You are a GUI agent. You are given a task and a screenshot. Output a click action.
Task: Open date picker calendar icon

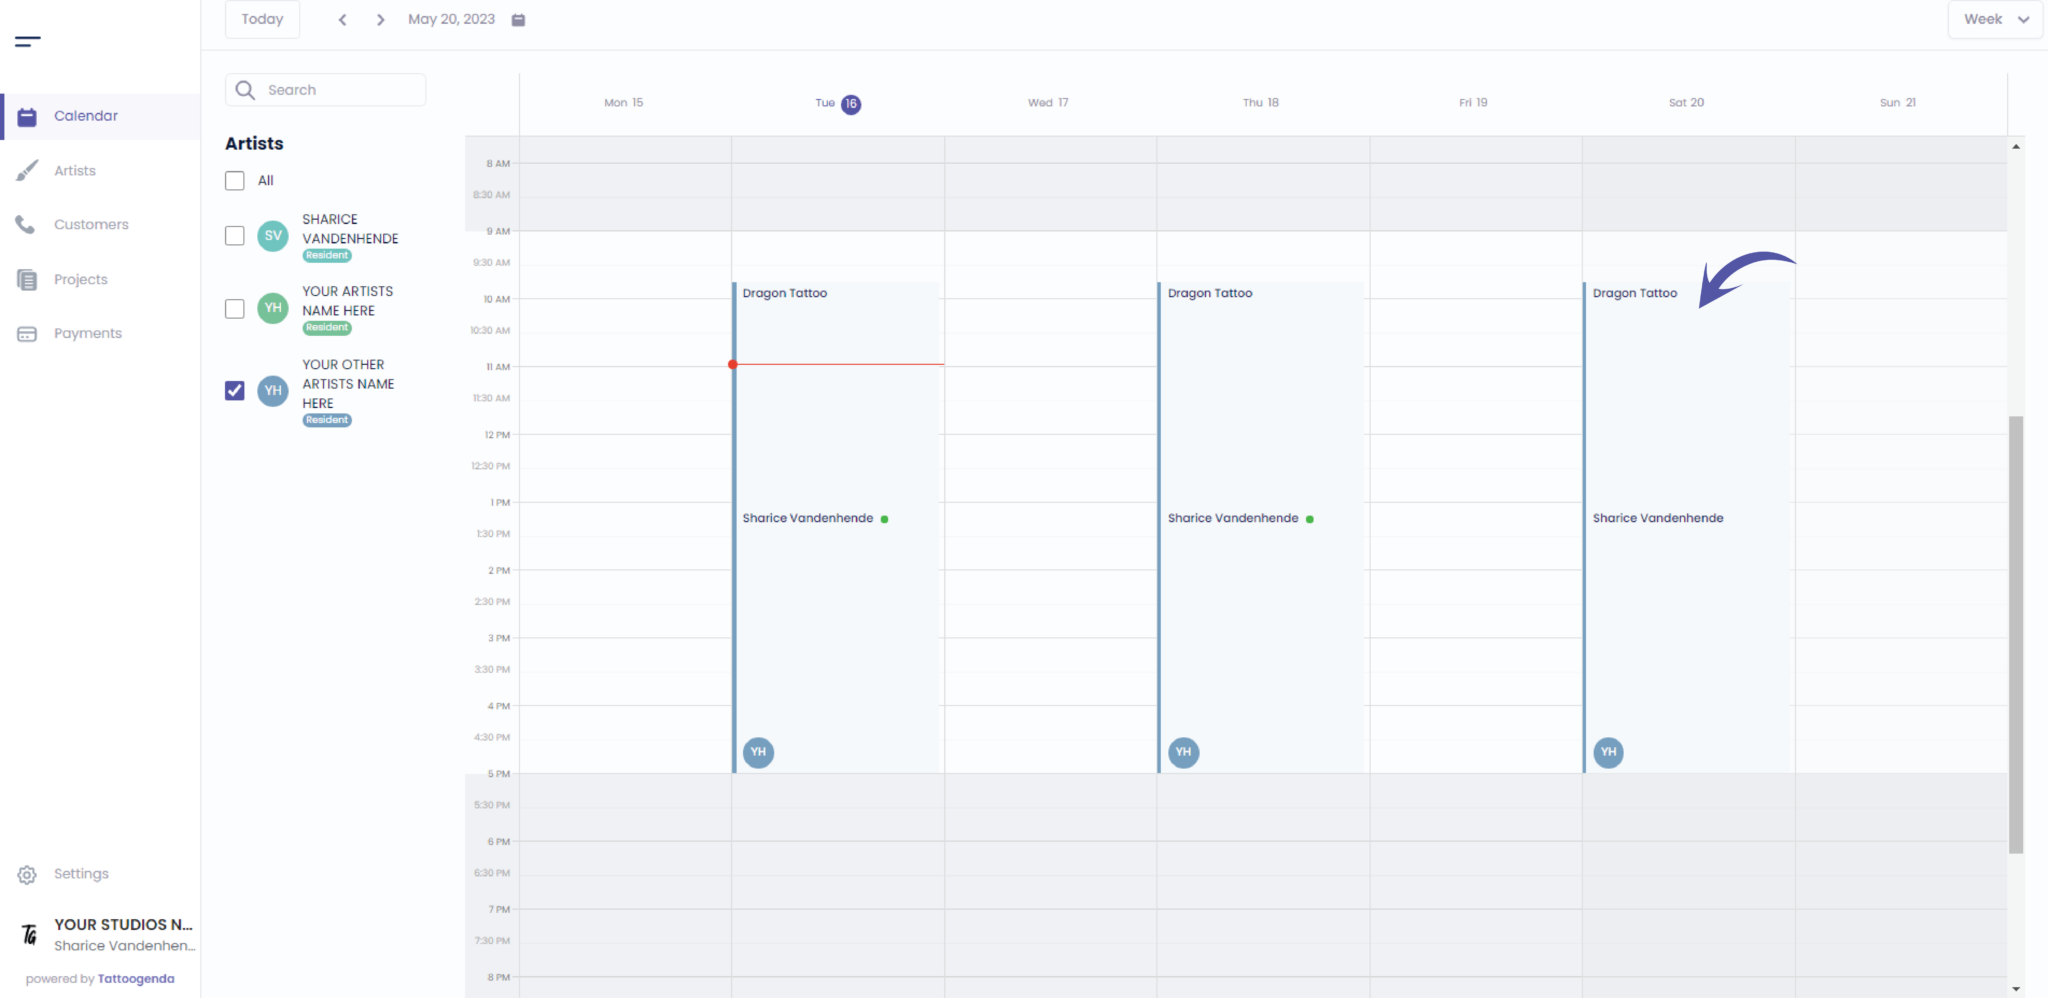518,20
